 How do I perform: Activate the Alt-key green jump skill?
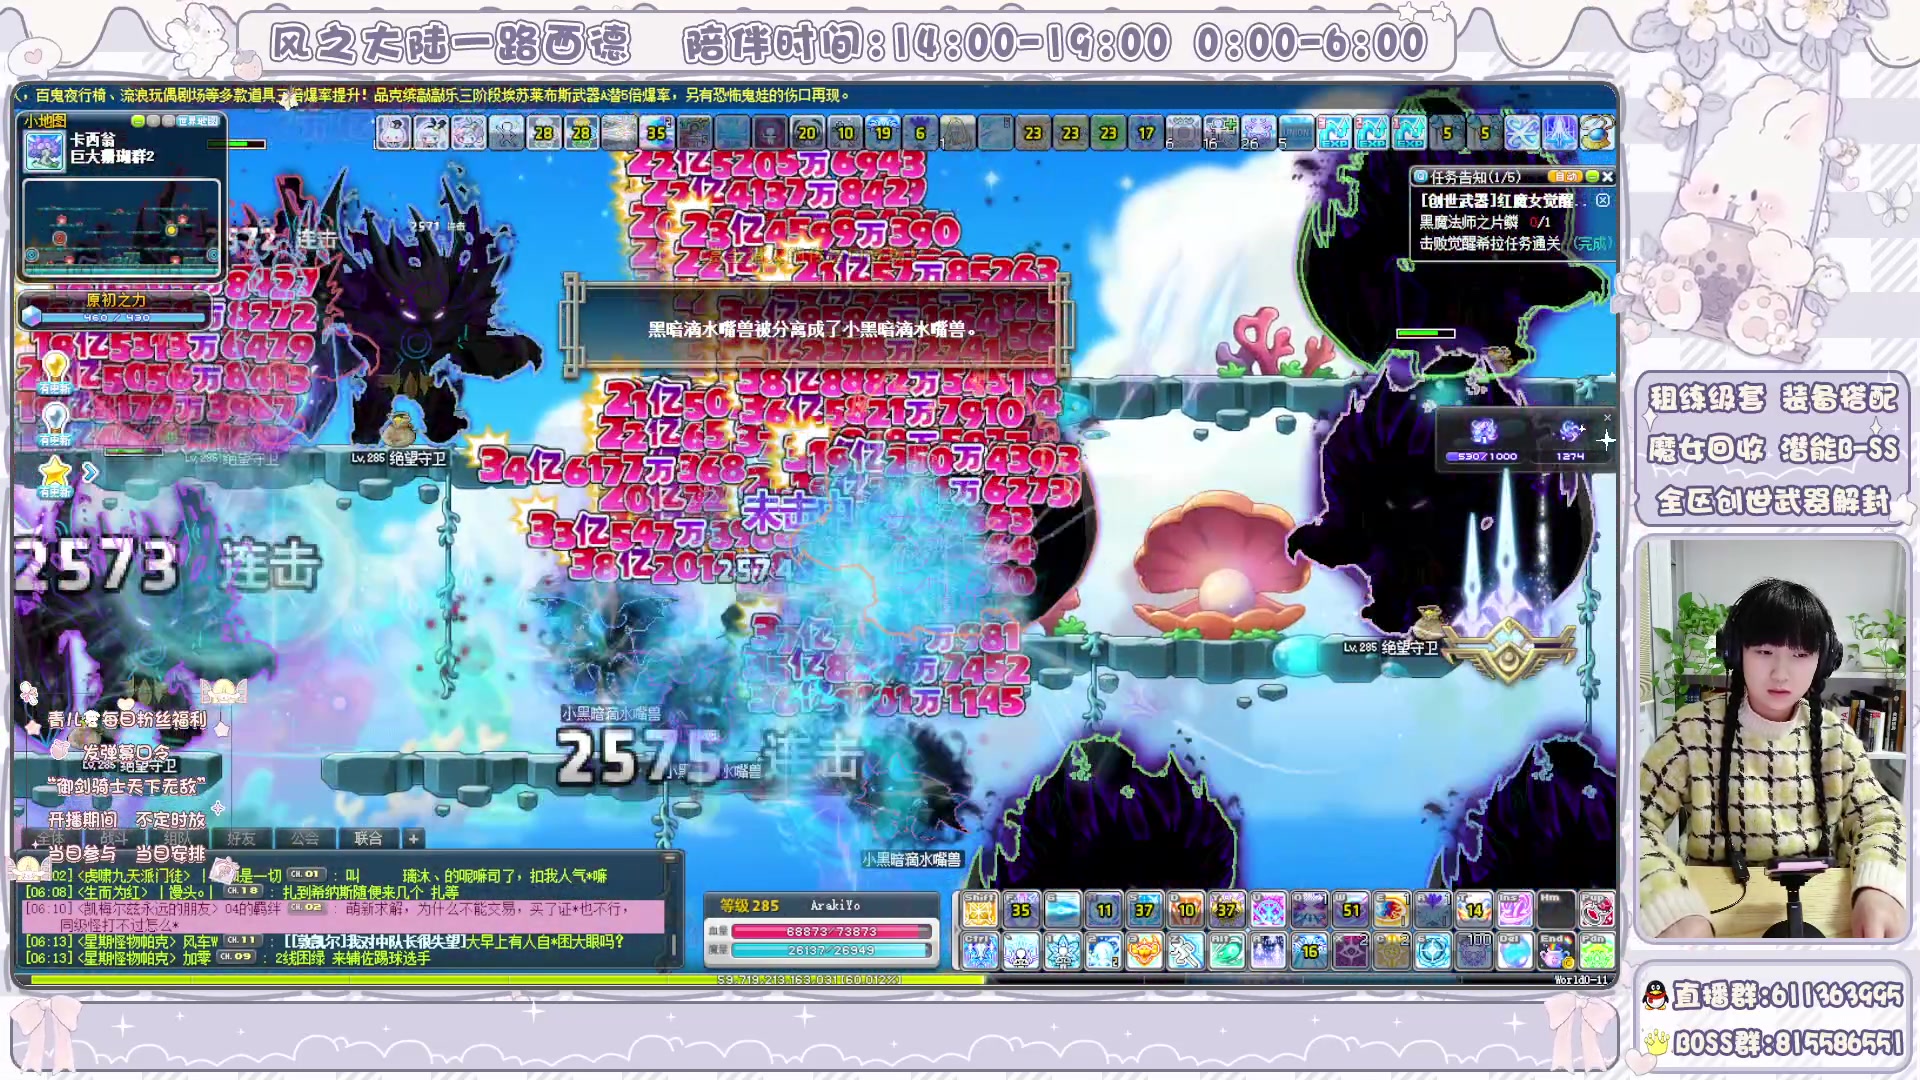pyautogui.click(x=1227, y=952)
